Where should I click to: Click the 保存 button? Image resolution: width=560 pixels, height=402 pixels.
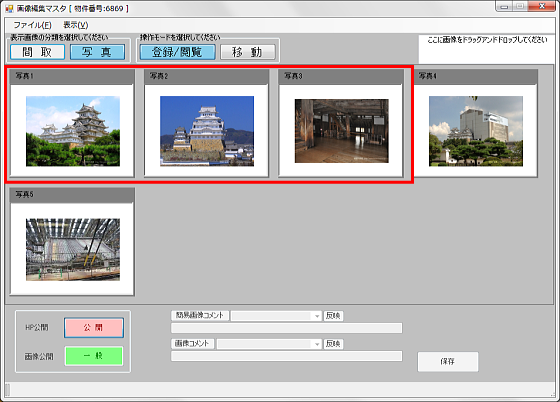point(448,362)
